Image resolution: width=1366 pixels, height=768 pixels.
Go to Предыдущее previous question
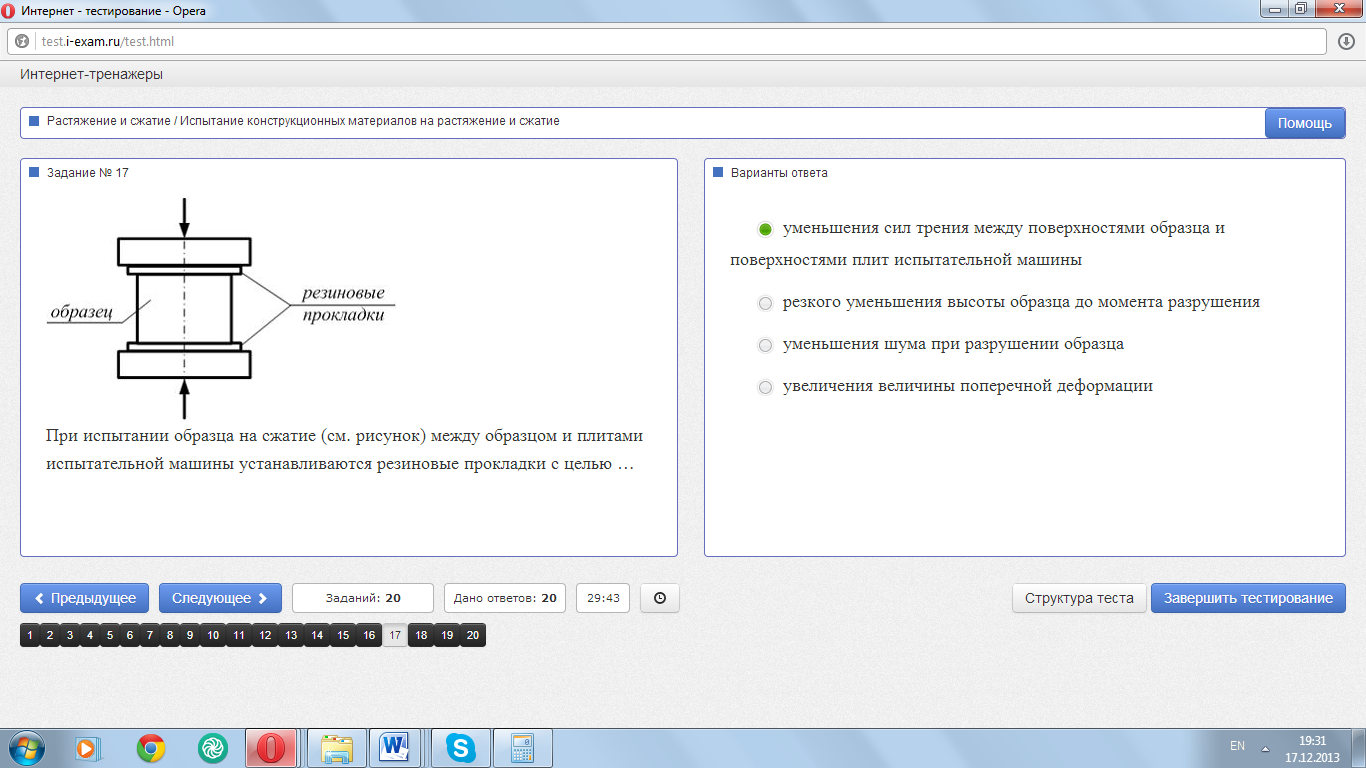[x=84, y=598]
